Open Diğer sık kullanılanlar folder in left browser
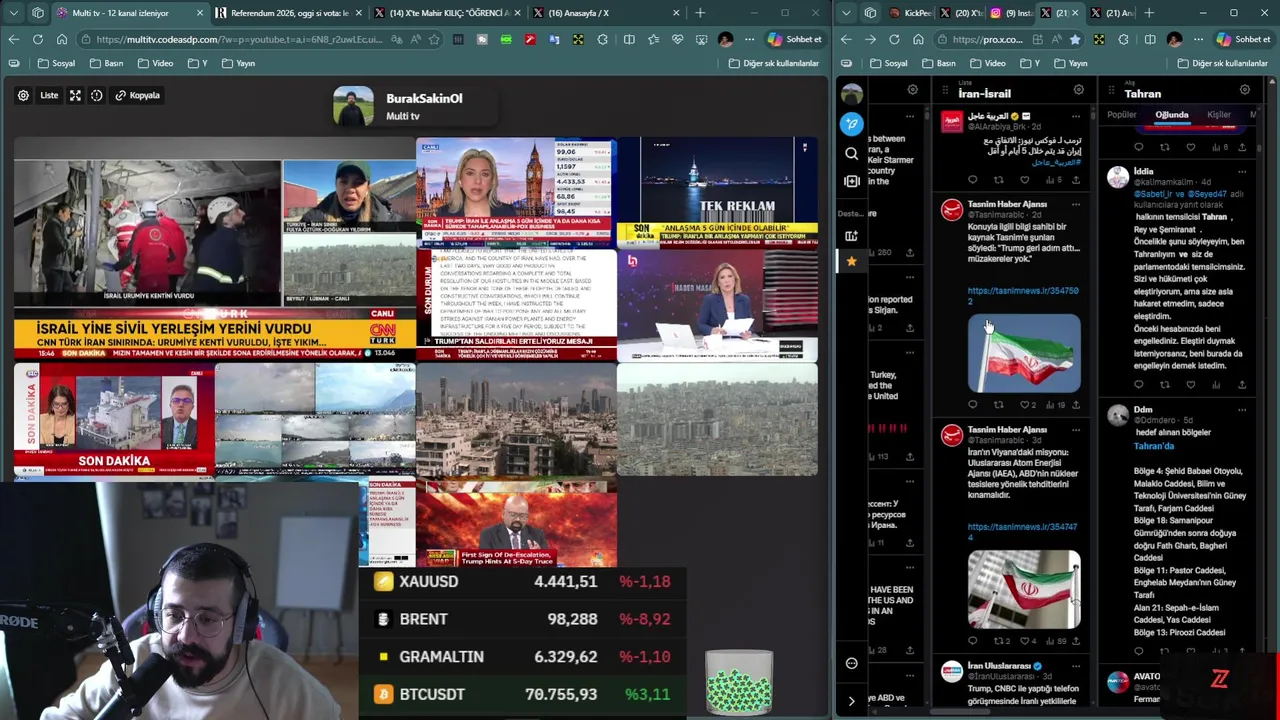The image size is (1280, 720). pyautogui.click(x=774, y=63)
